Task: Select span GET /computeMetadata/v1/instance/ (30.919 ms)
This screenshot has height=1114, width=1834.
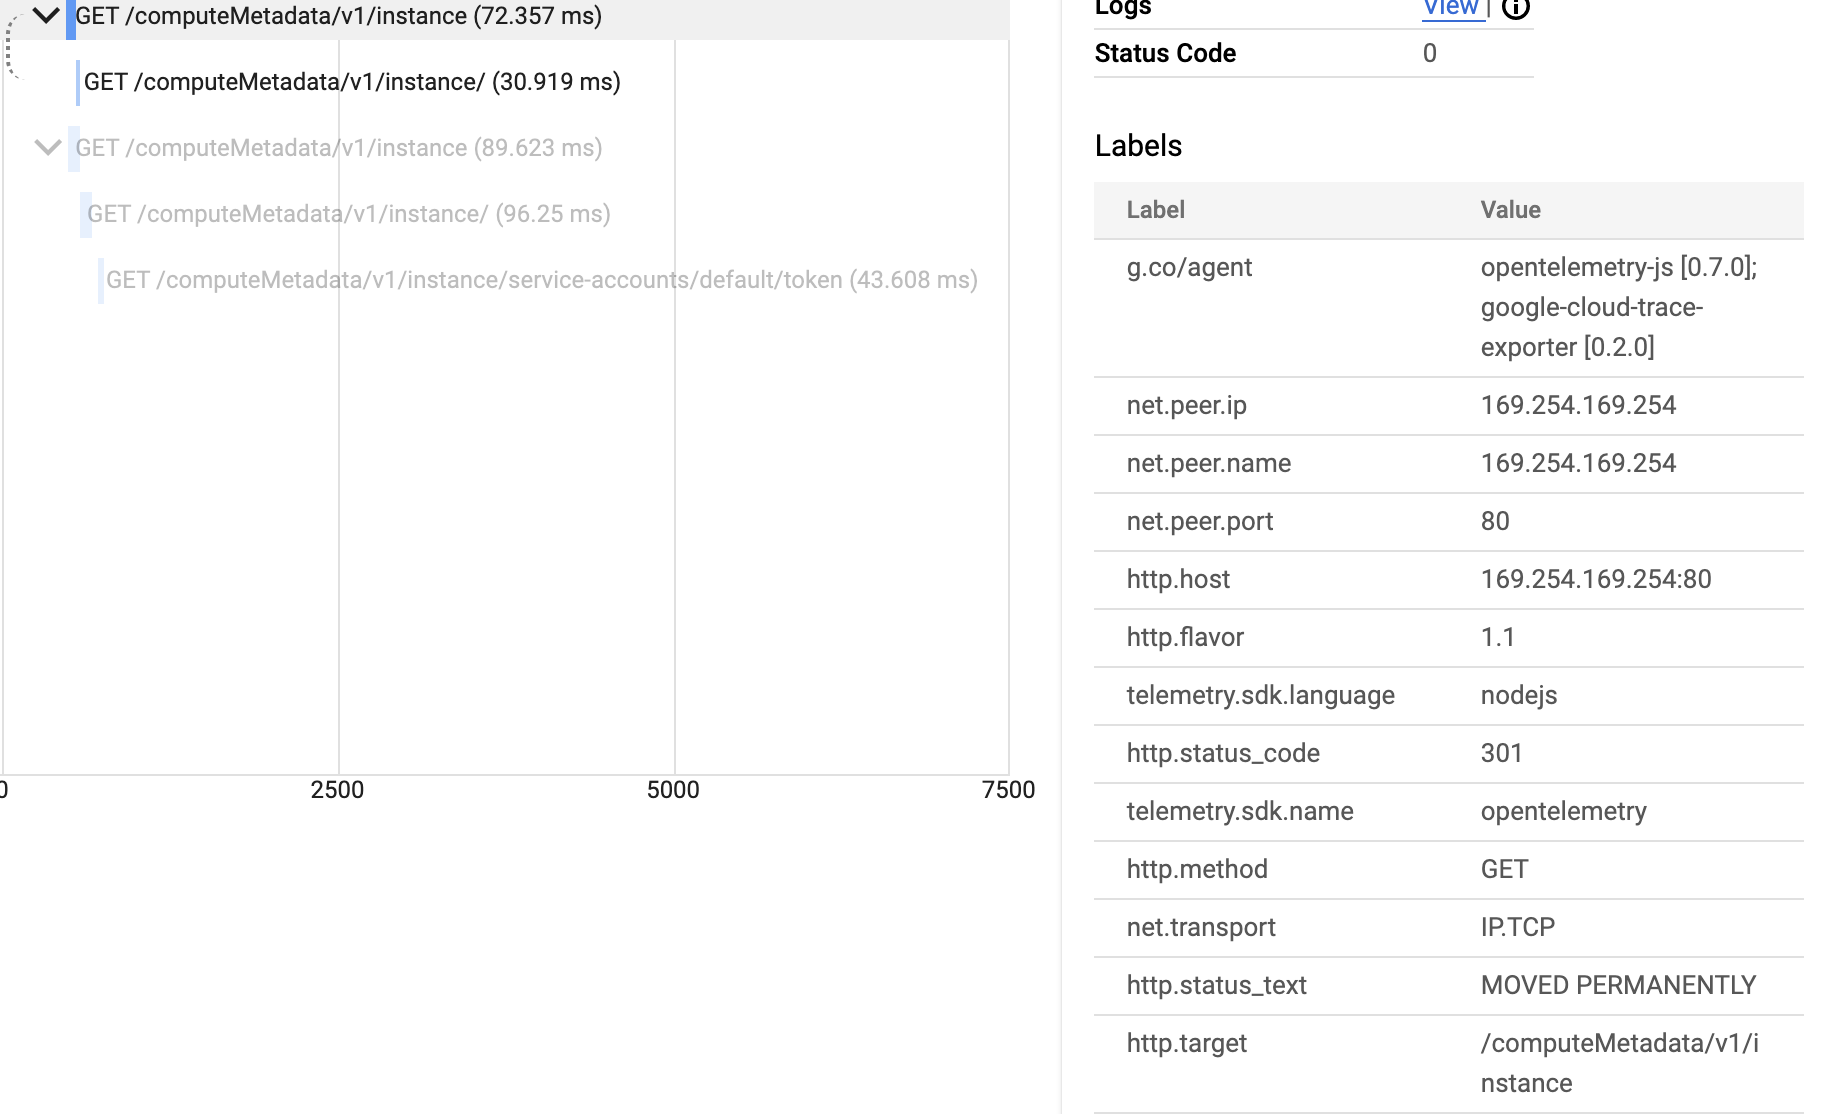Action: click(x=352, y=82)
